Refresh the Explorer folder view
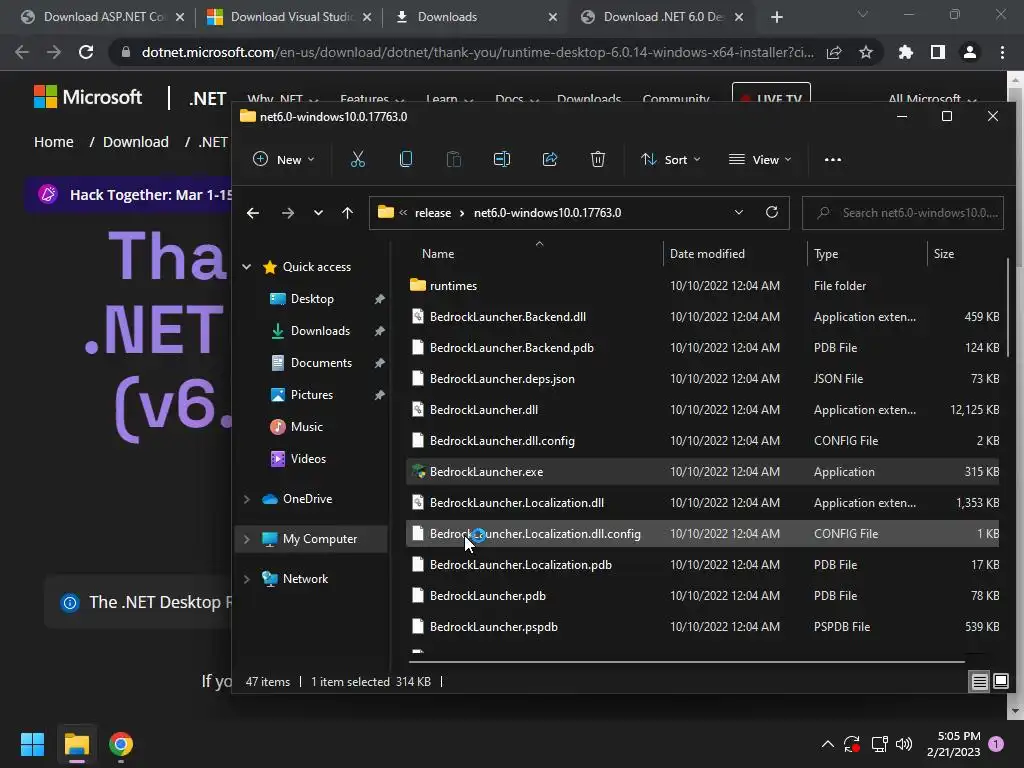Viewport: 1024px width, 768px height. point(772,212)
